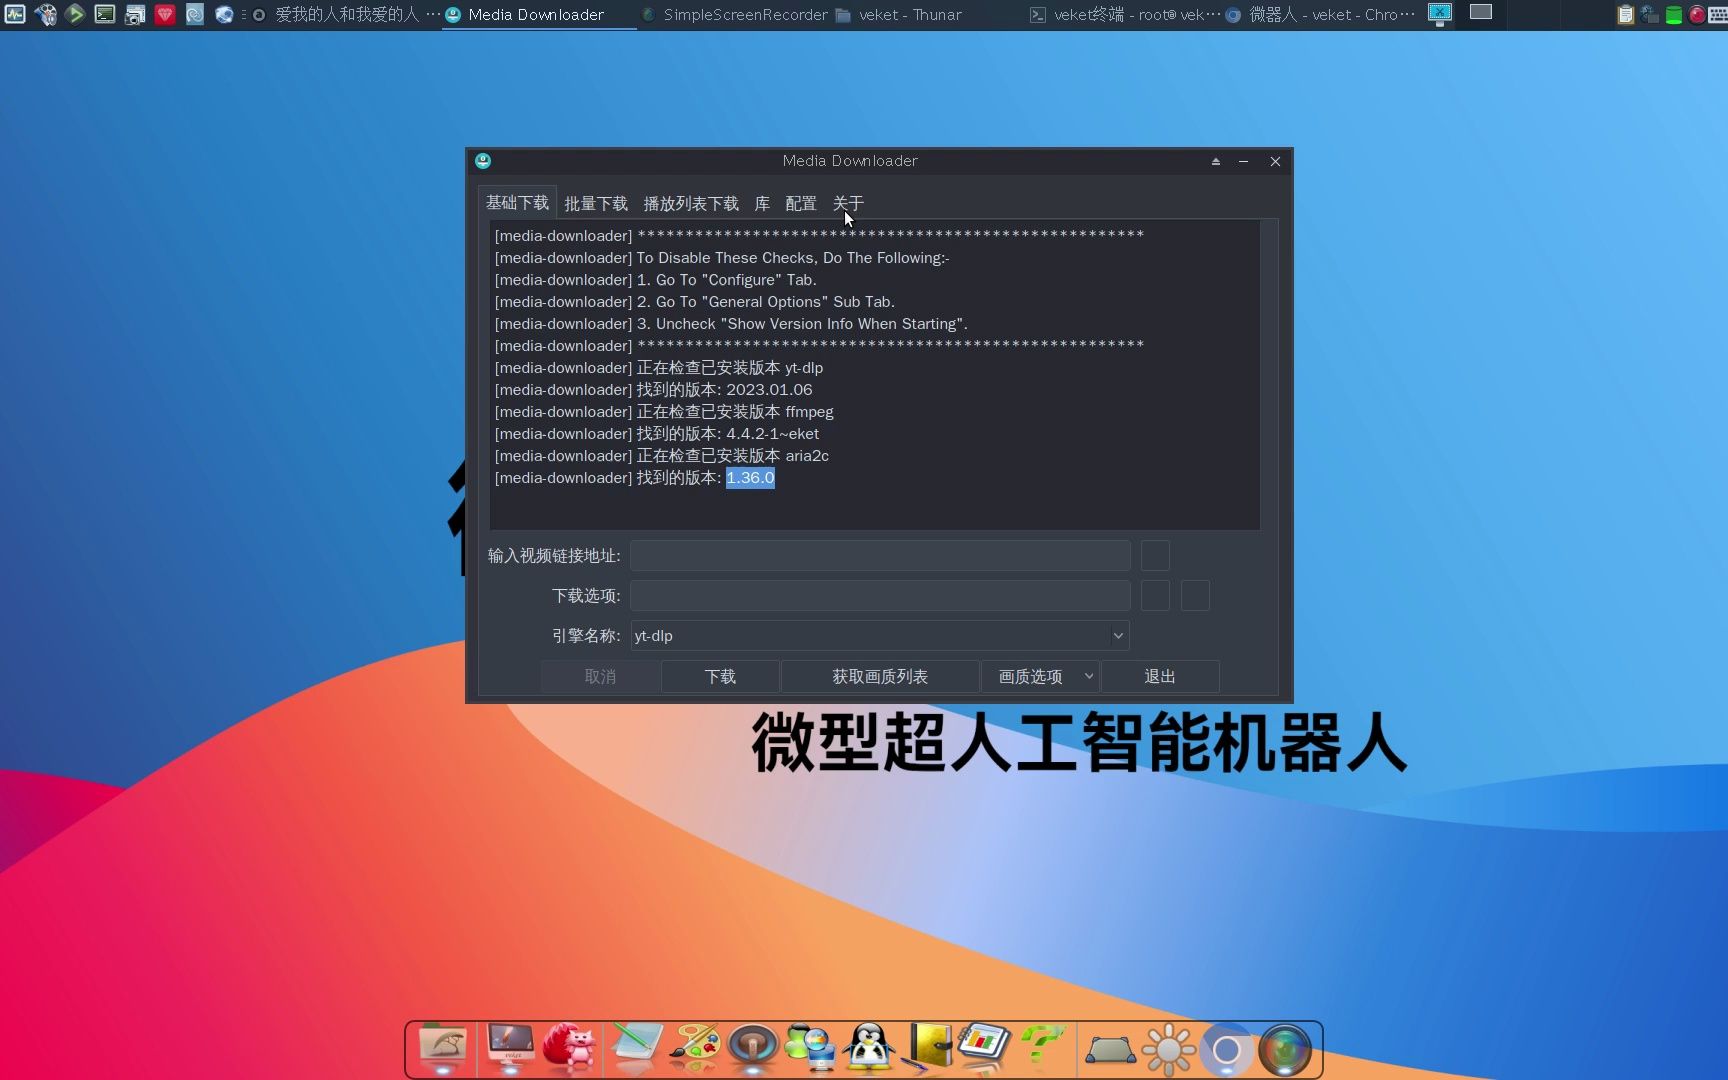
Task: Click the square button beside the URL field
Action: pos(1155,556)
